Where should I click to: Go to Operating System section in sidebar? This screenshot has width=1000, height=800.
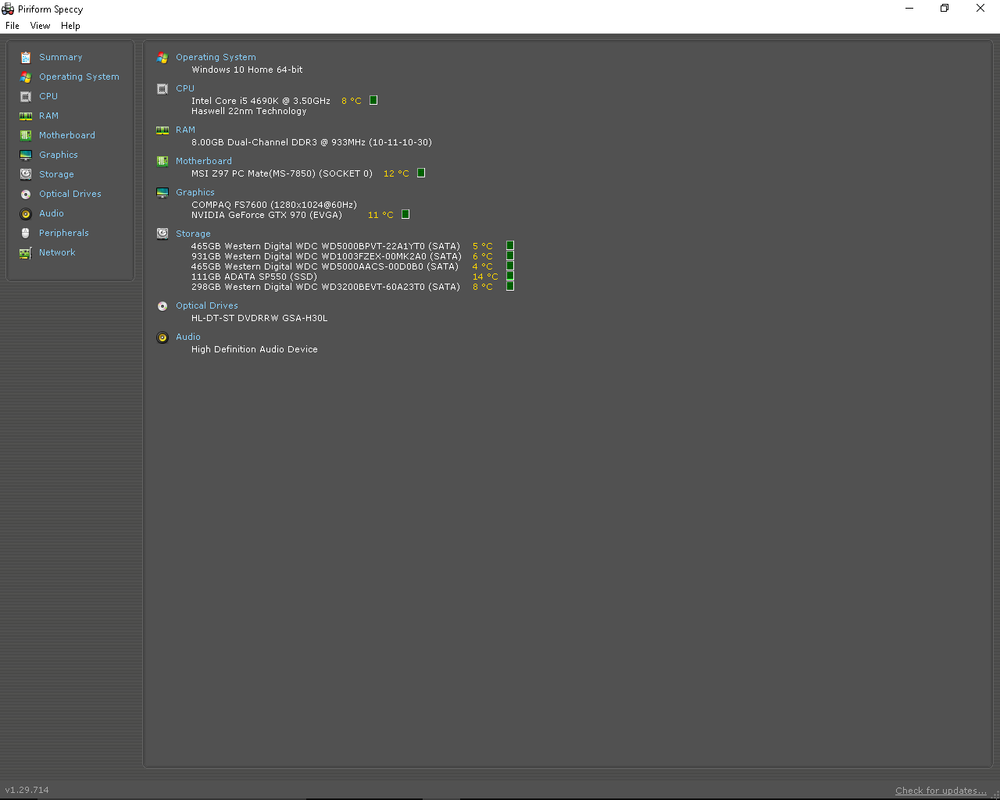(x=79, y=77)
